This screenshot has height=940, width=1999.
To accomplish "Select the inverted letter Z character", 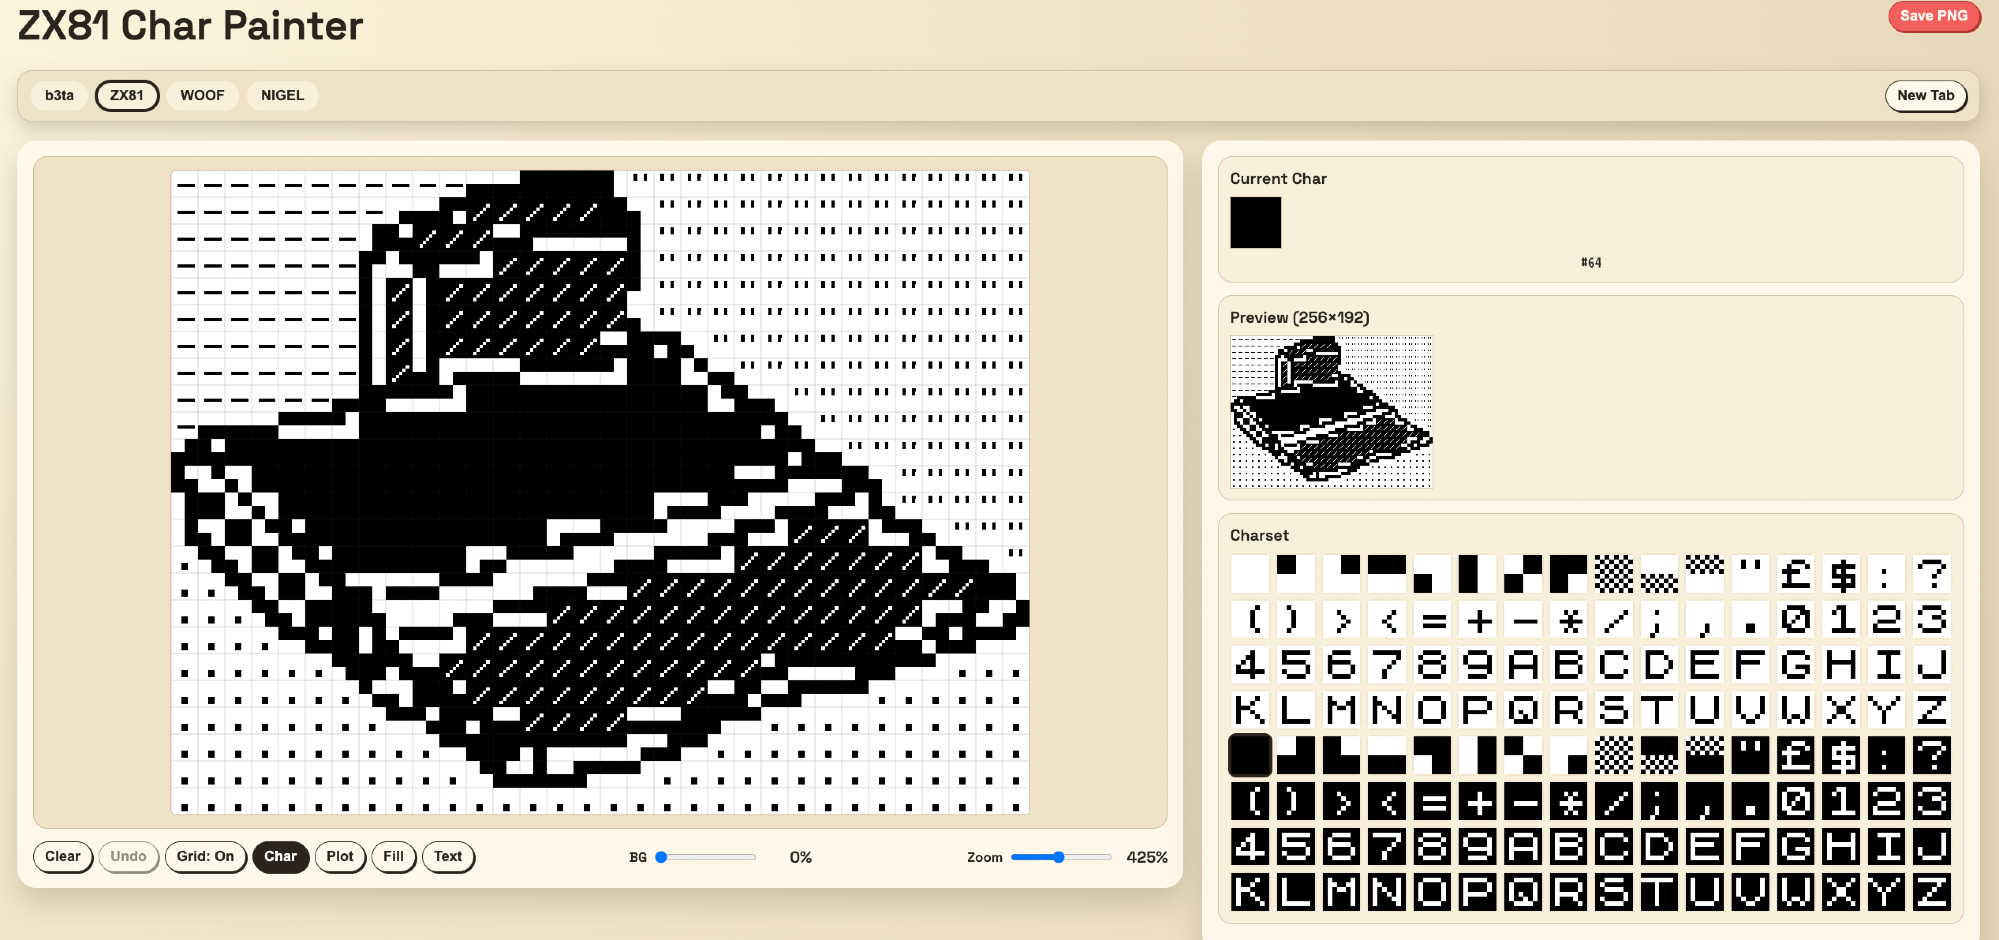I will (x=1932, y=892).
